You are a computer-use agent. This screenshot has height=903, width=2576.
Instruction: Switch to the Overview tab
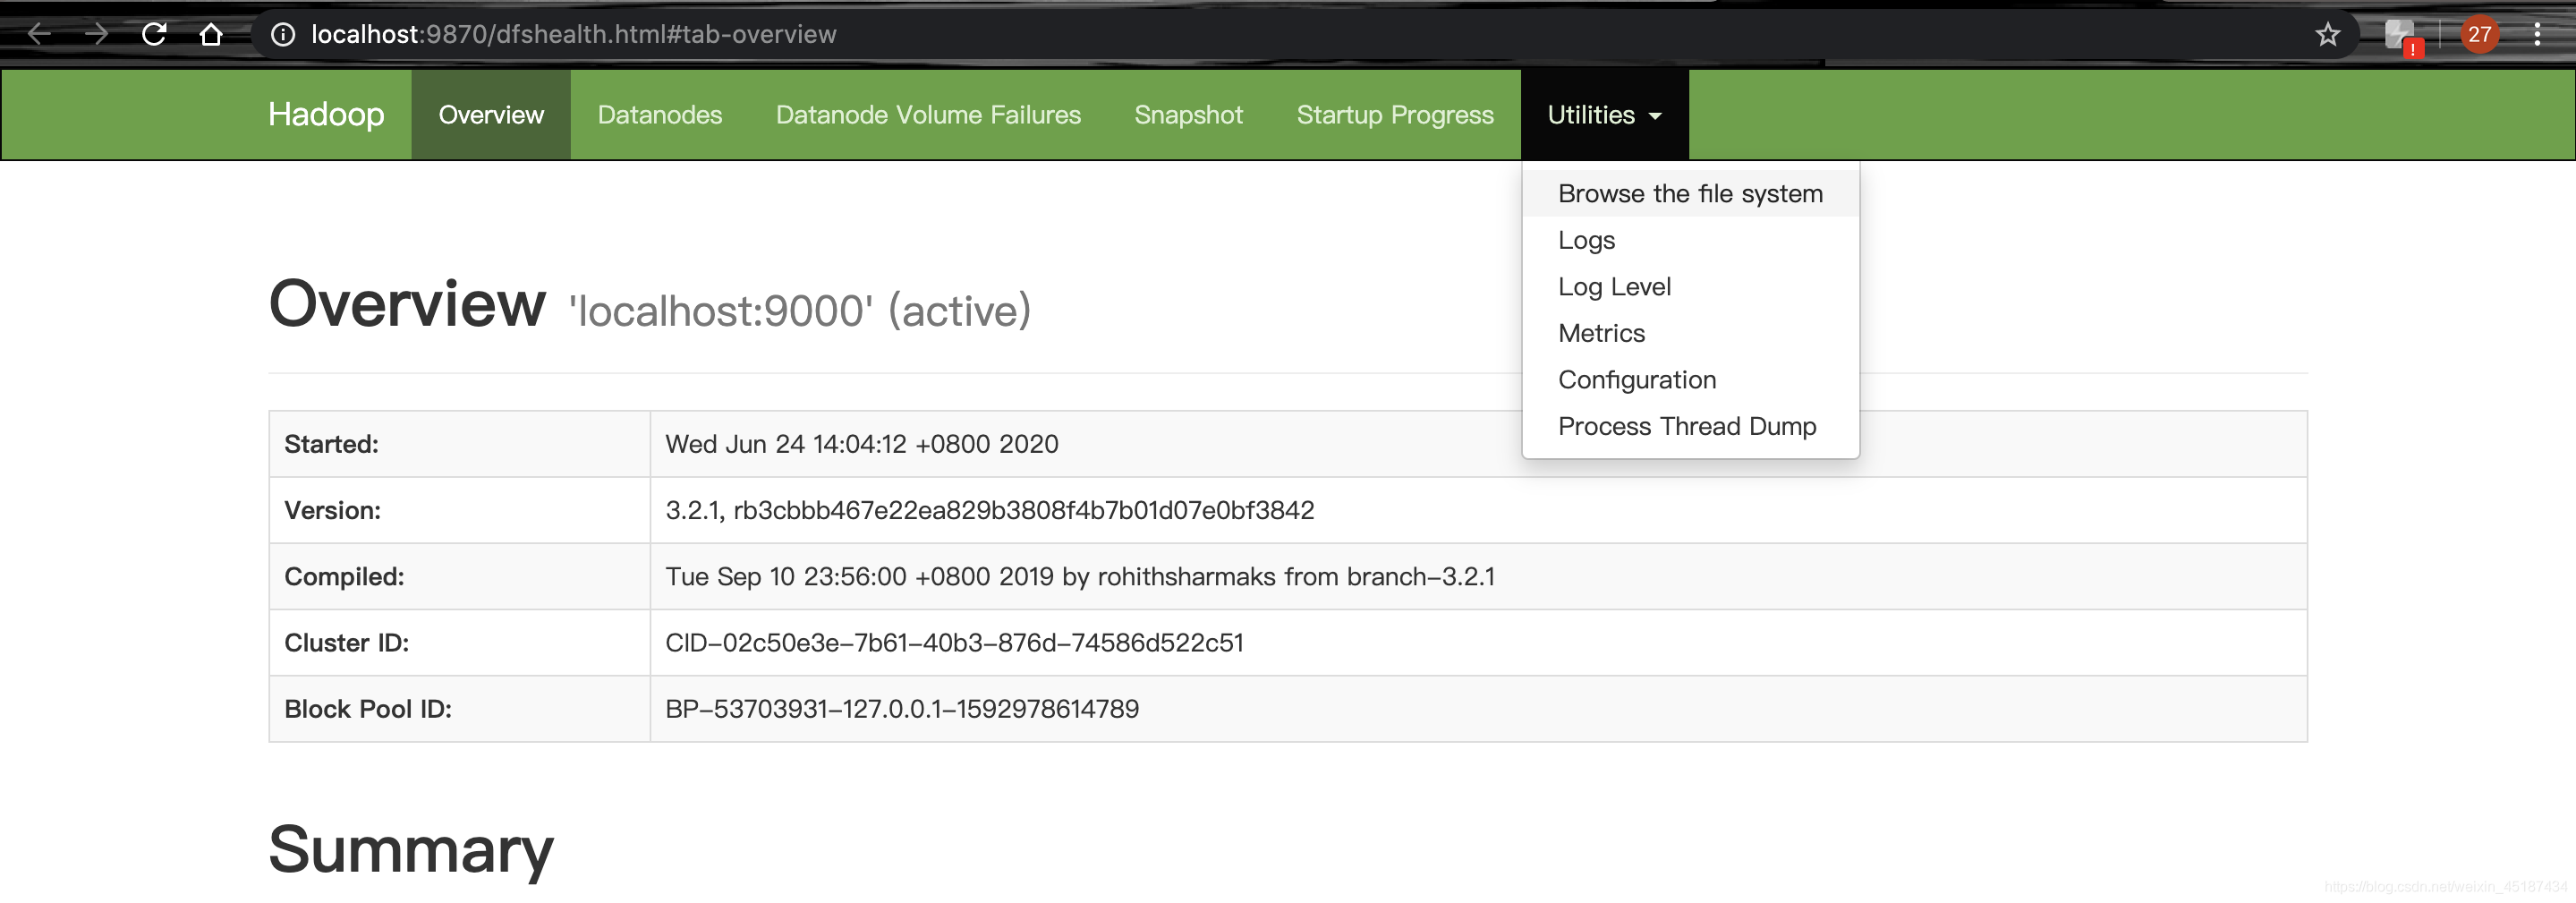pos(491,115)
